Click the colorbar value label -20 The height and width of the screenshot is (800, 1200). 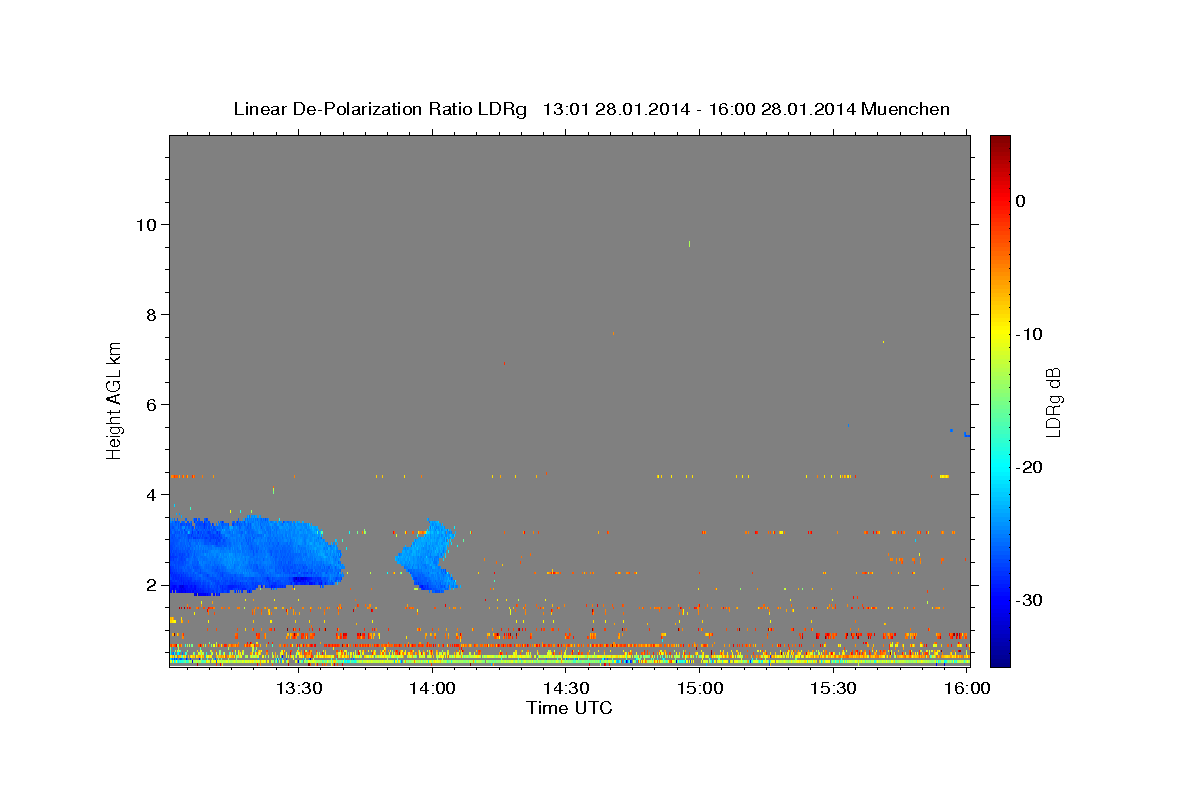pyautogui.click(x=1030, y=467)
